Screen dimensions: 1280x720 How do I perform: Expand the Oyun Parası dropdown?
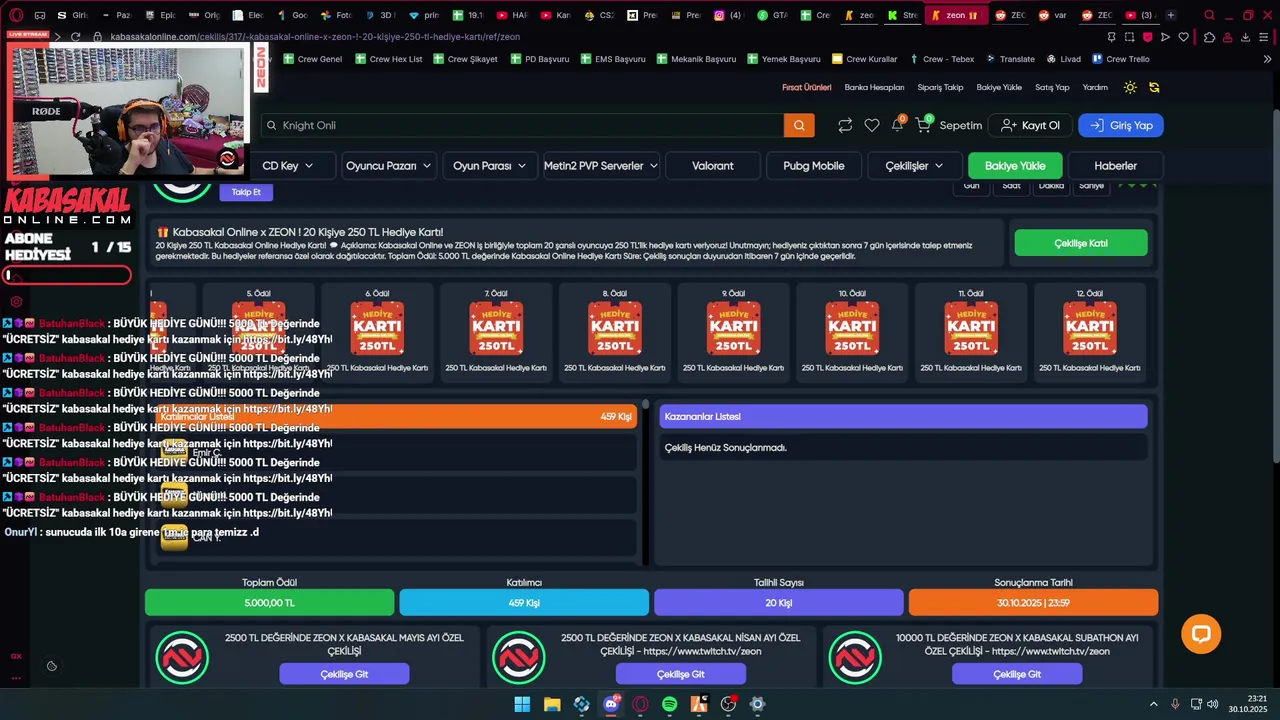click(490, 166)
